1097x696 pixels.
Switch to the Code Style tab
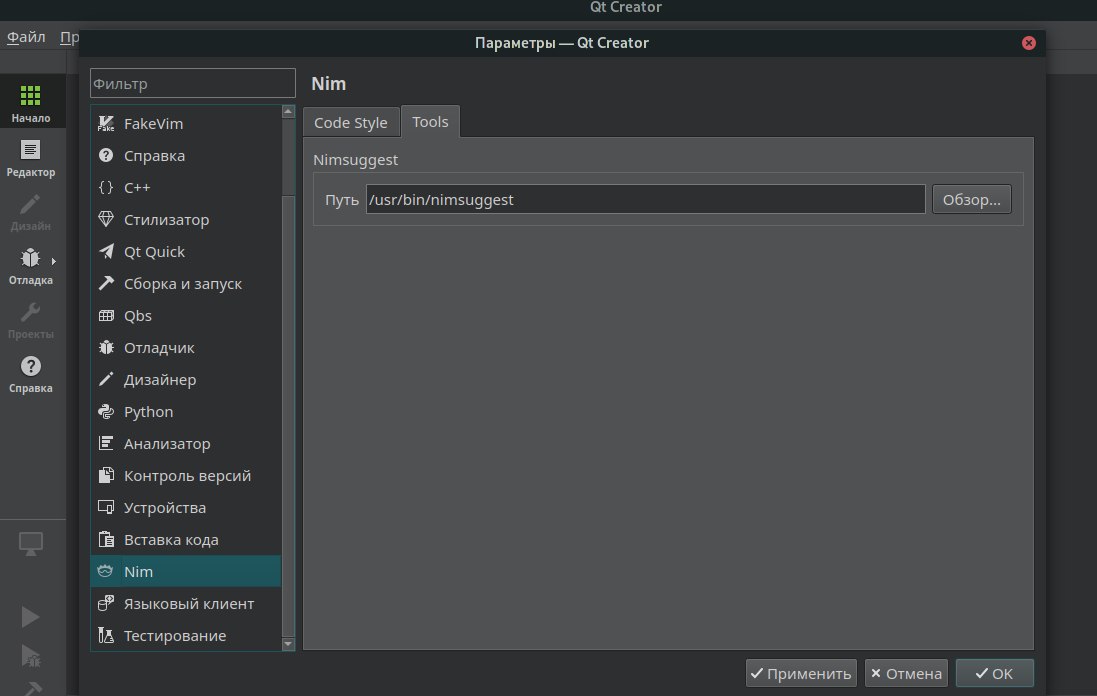[351, 122]
